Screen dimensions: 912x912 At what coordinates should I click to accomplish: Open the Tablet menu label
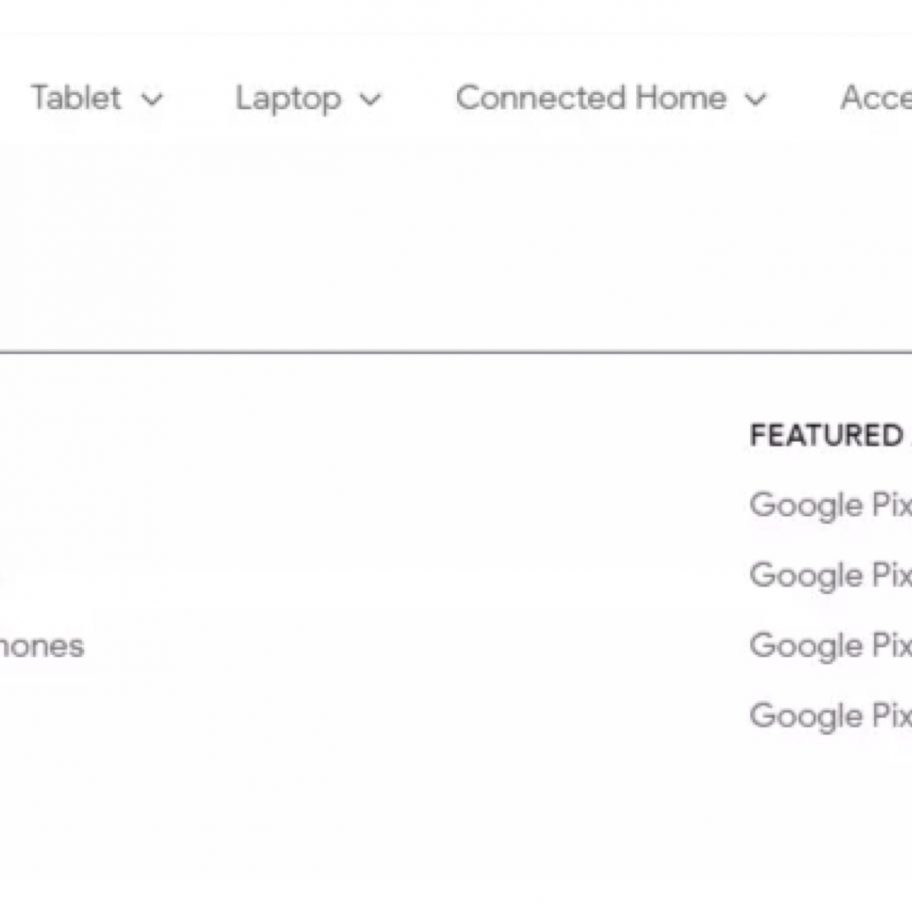pos(76,98)
